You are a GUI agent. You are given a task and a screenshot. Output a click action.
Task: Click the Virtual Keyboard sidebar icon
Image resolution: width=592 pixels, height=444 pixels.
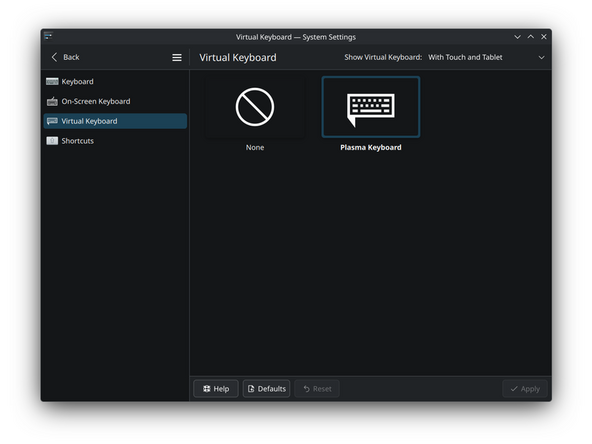pyautogui.click(x=52, y=121)
